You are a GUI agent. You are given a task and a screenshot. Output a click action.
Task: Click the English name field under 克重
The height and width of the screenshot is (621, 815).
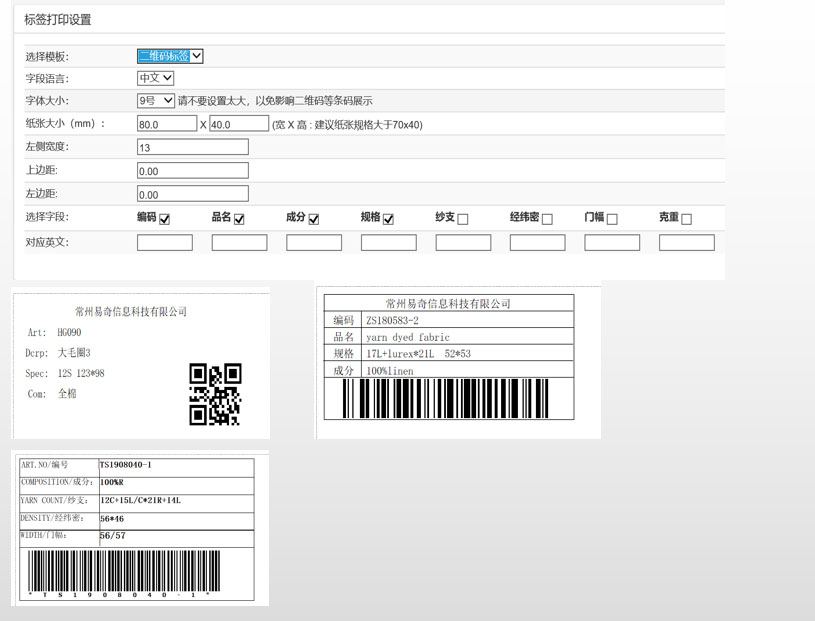click(x=687, y=243)
